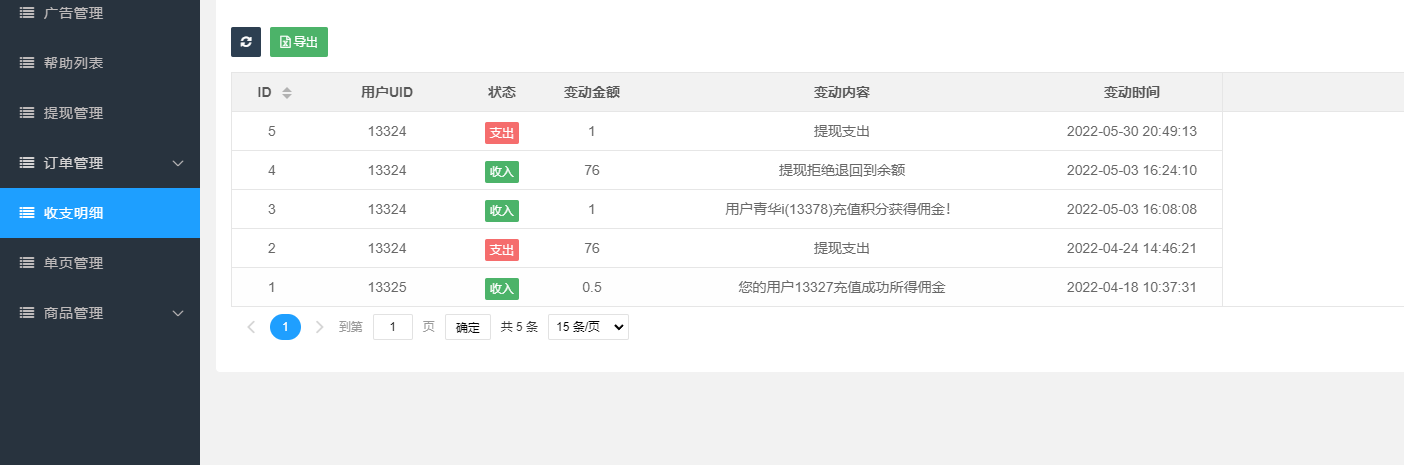Open 提现管理 menu item
The height and width of the screenshot is (465, 1404).
[x=100, y=113]
